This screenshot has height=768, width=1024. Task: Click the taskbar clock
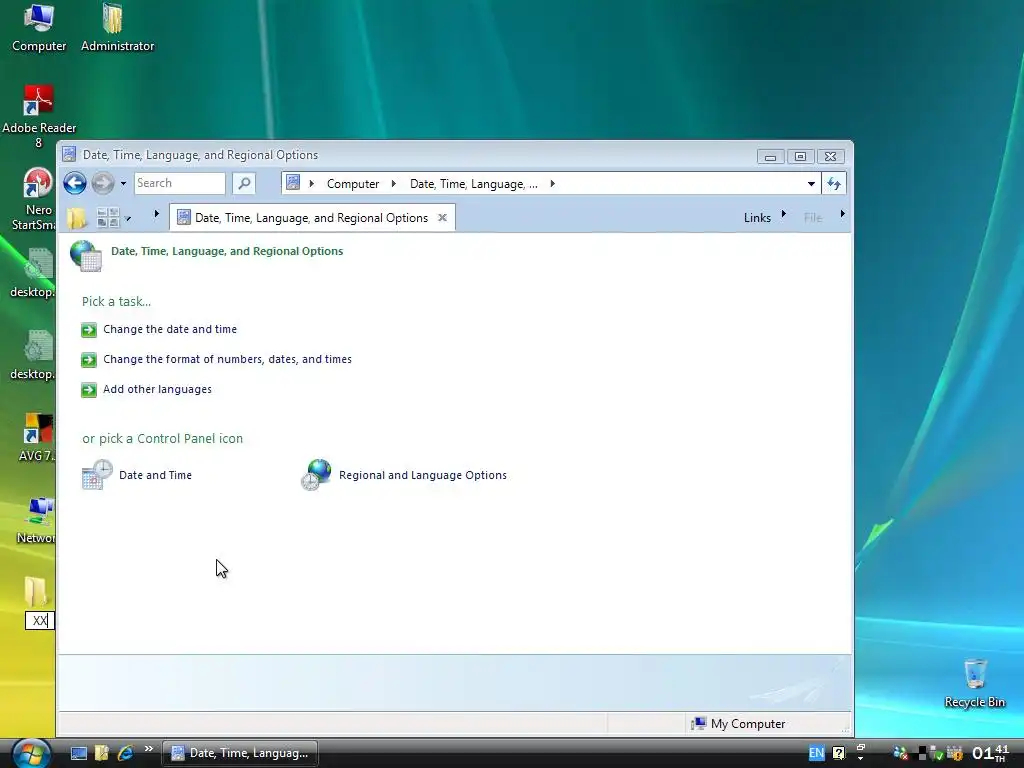coord(990,753)
